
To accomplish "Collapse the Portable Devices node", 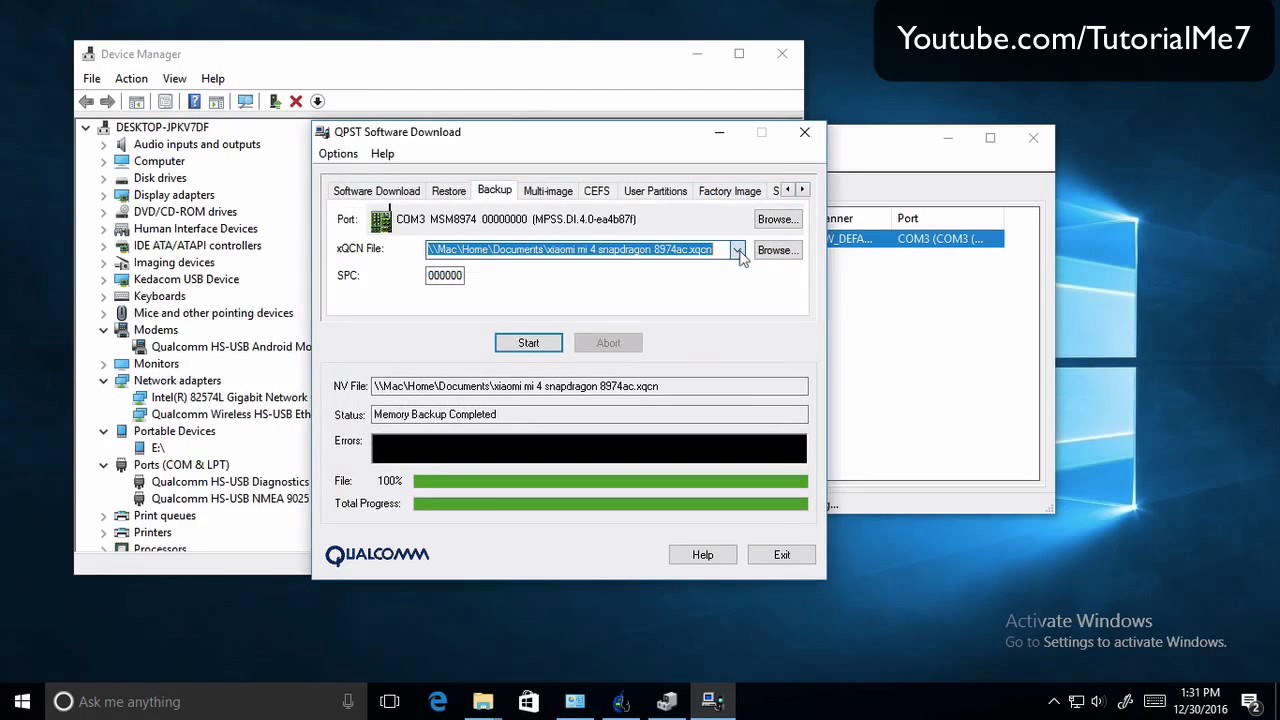I will pyautogui.click(x=103, y=431).
